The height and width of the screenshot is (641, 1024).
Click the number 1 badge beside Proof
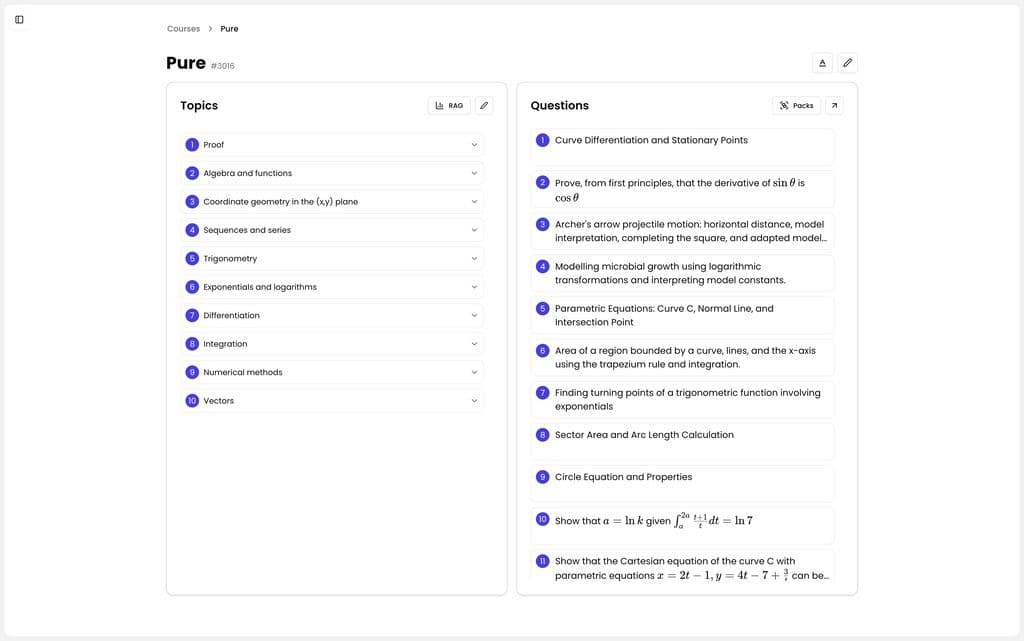[x=192, y=145]
